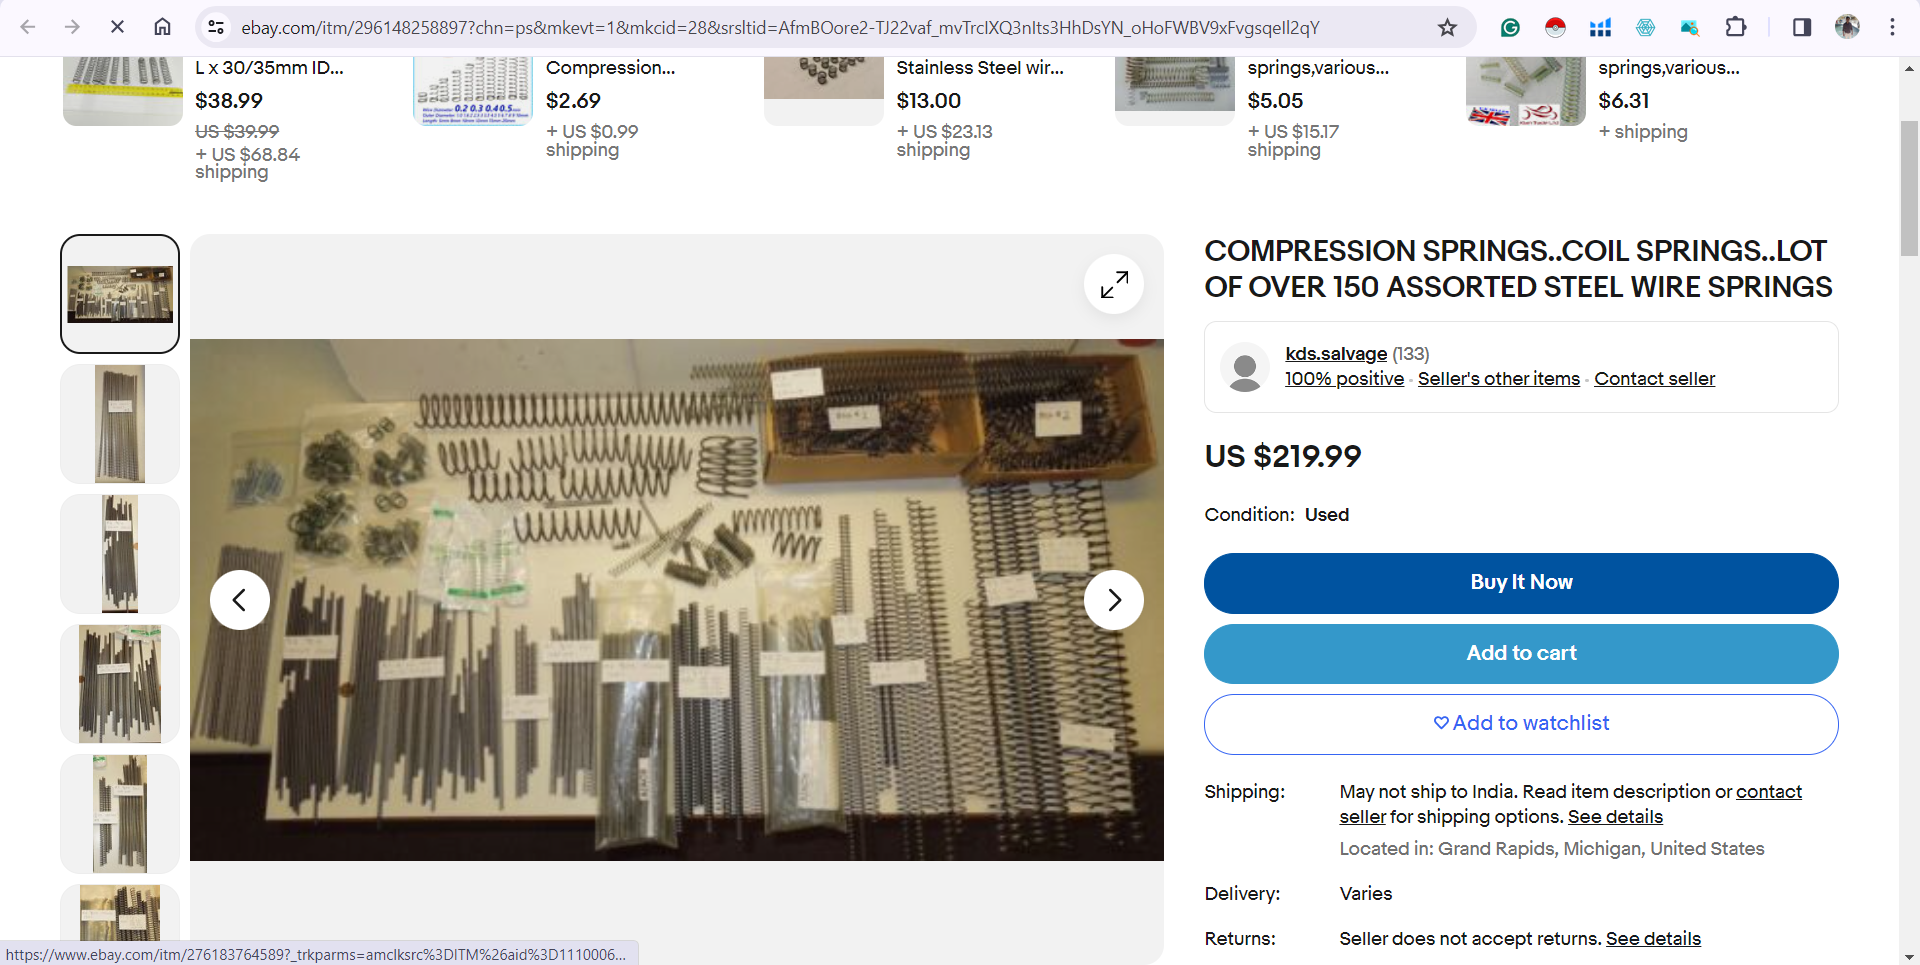Click main product photo of springs
Image resolution: width=1920 pixels, height=965 pixels.
pyautogui.click(x=677, y=600)
